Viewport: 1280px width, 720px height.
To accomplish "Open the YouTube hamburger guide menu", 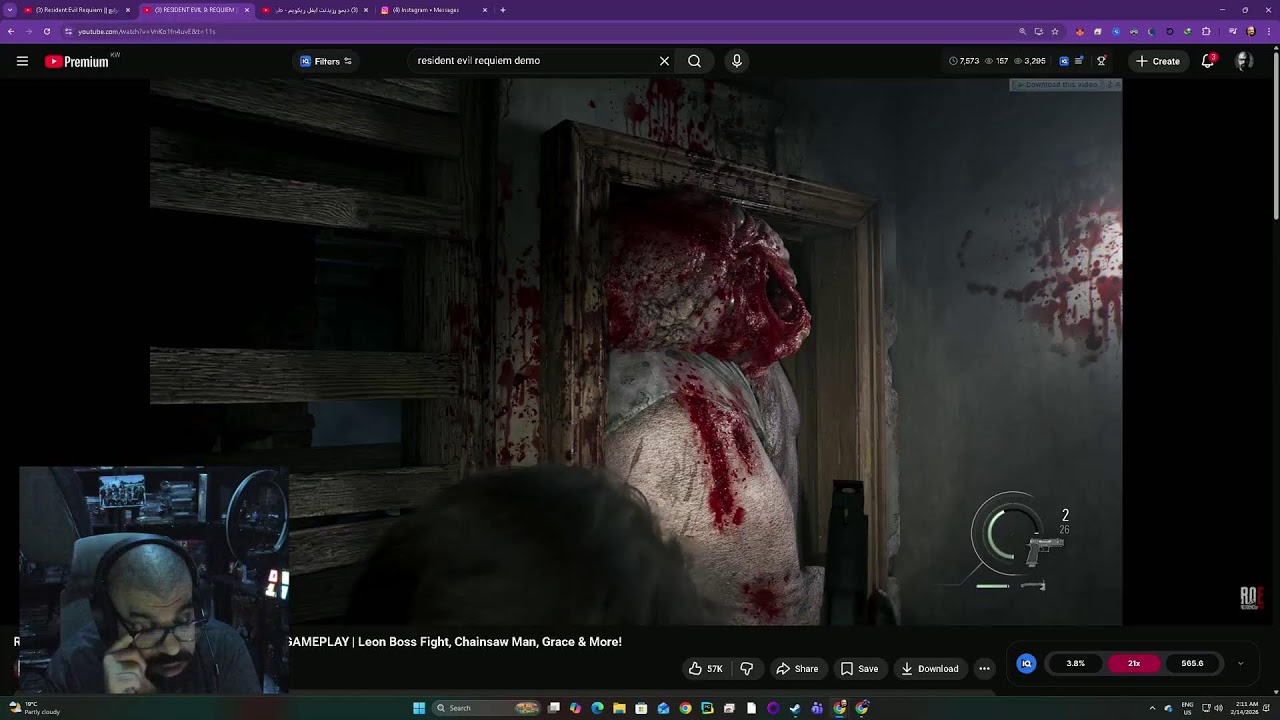I will click(x=22, y=61).
